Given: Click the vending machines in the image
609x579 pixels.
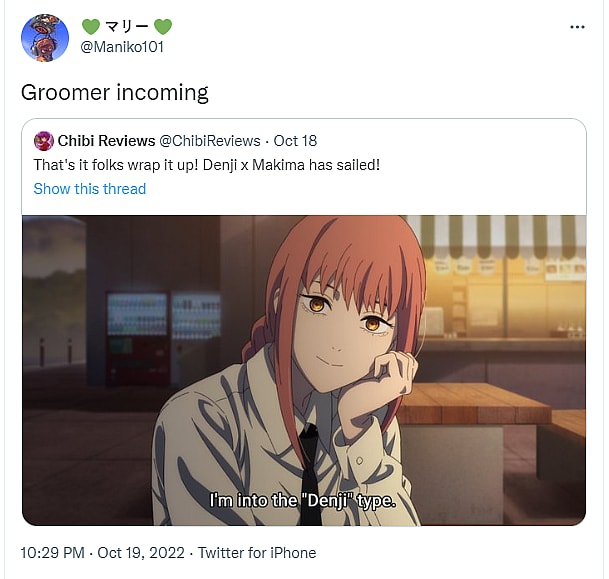Looking at the screenshot, I should pyautogui.click(x=164, y=338).
